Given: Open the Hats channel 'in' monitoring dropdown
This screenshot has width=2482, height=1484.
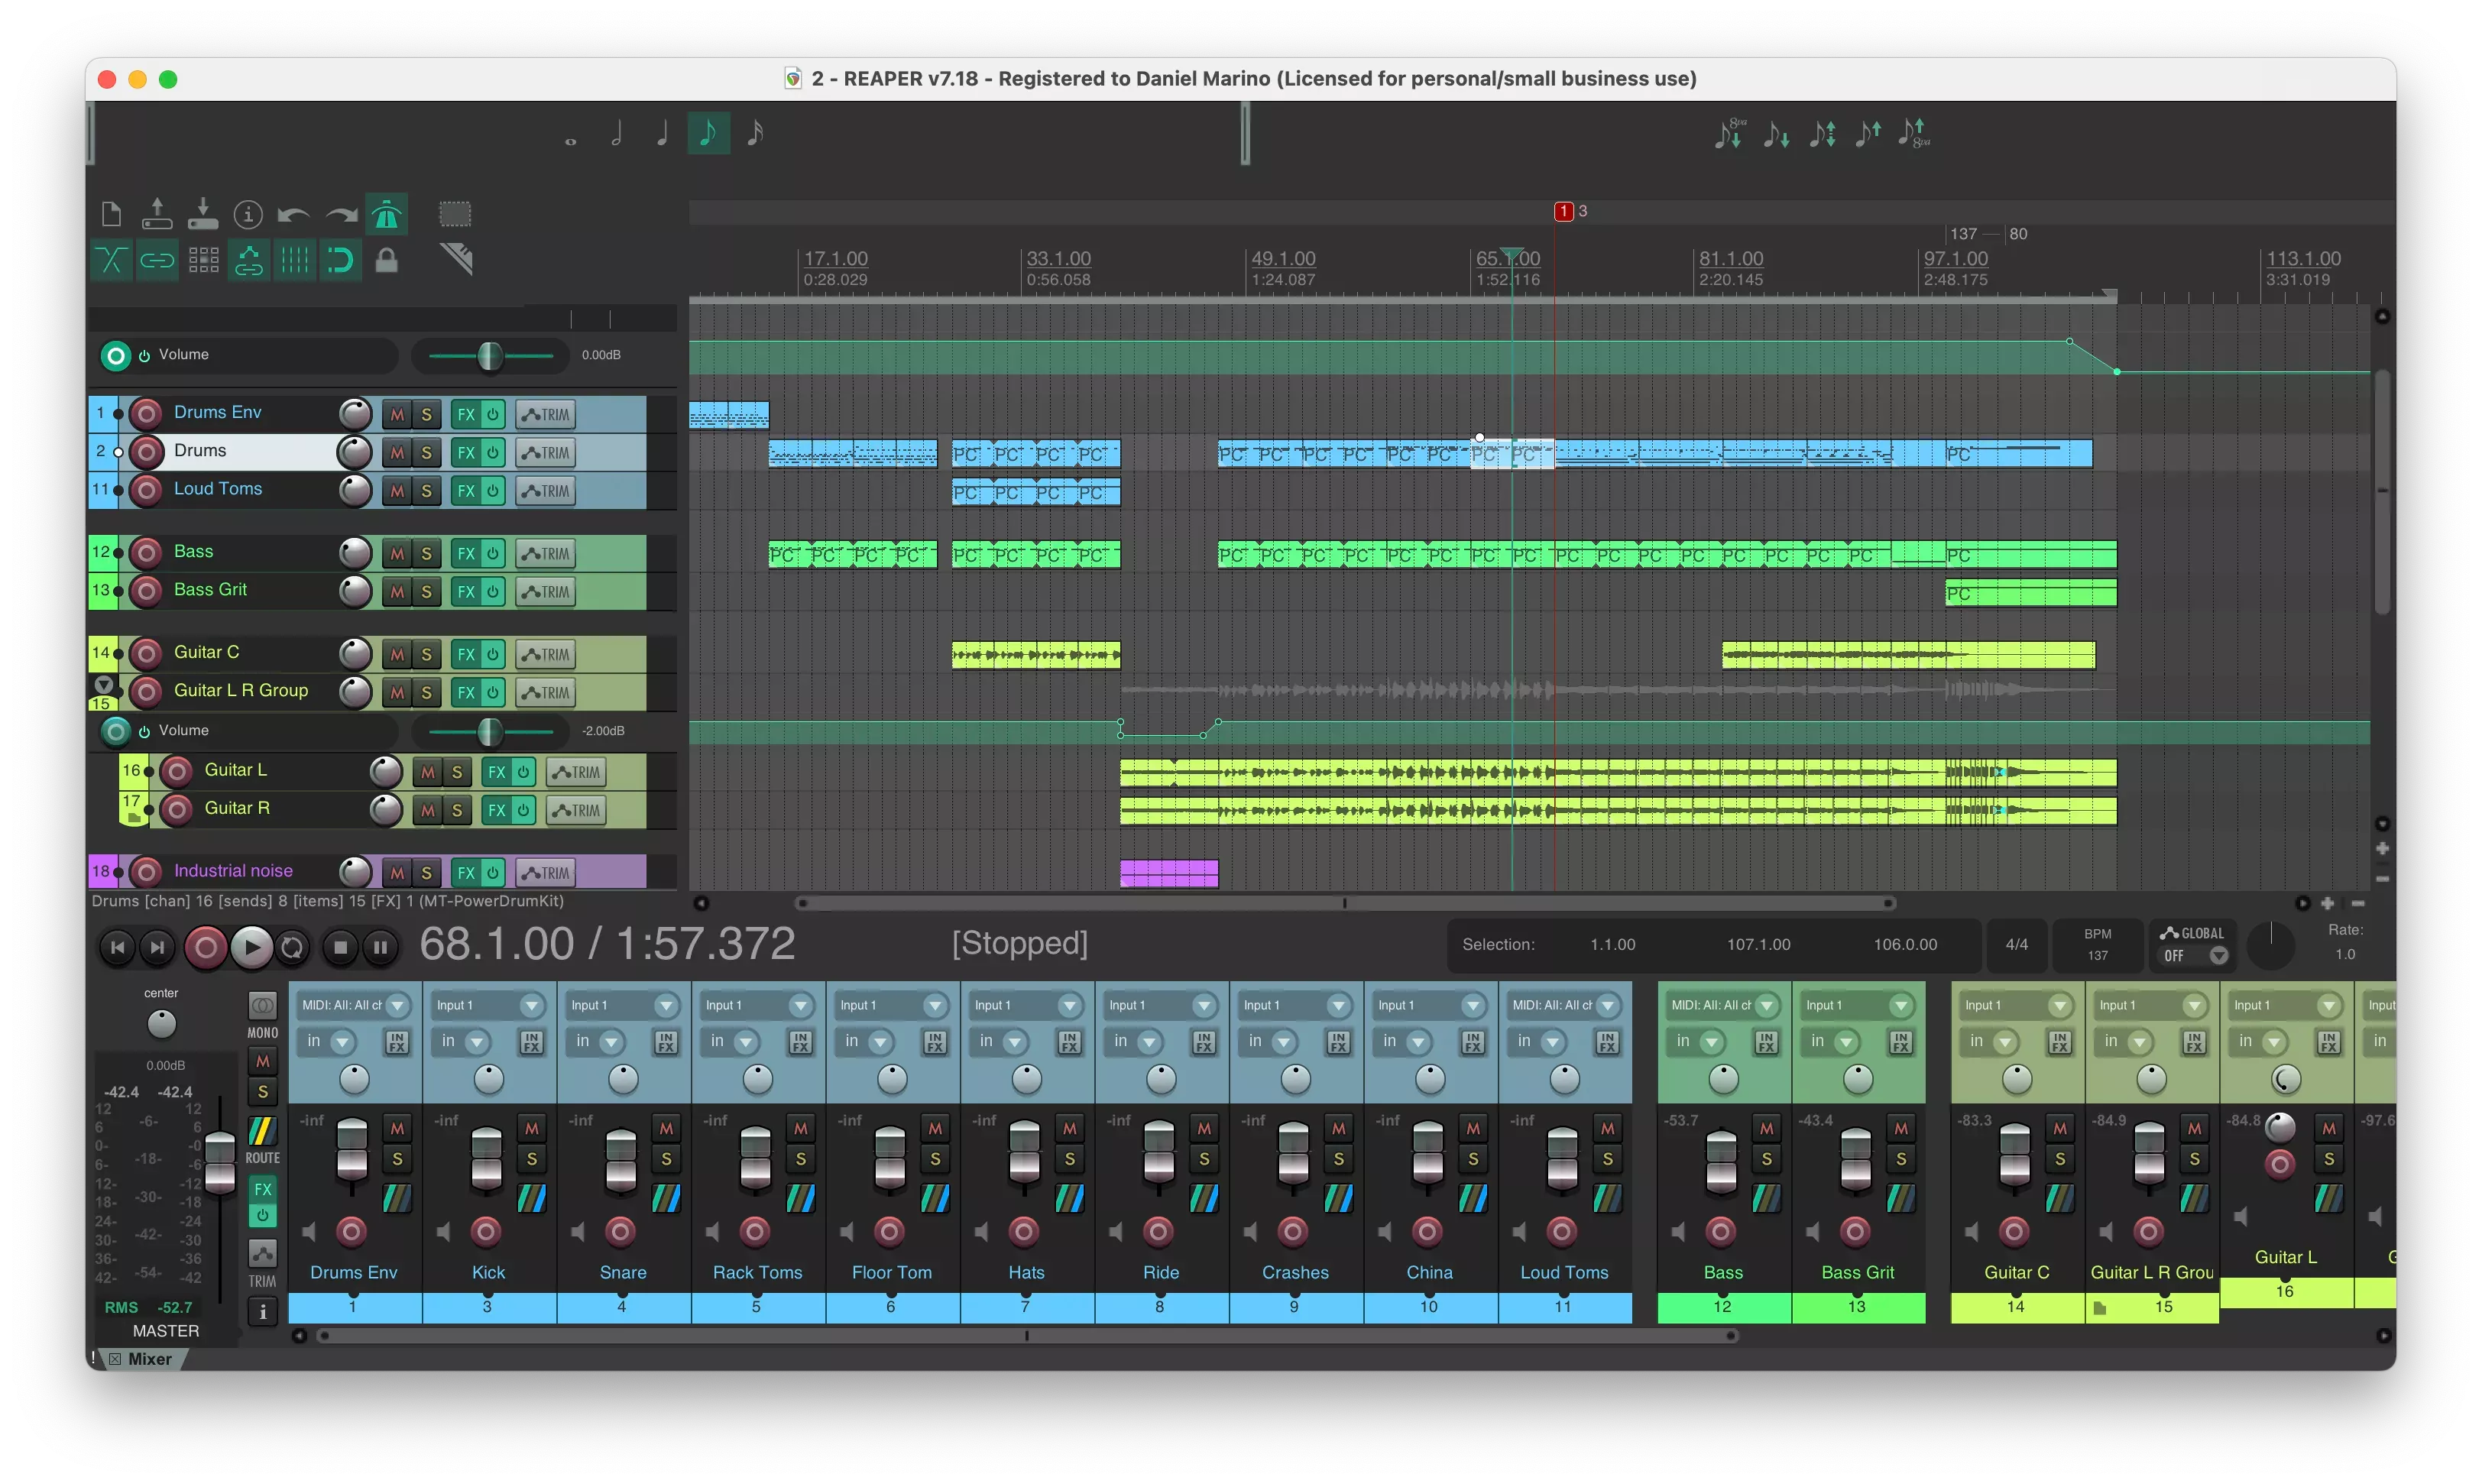Looking at the screenshot, I should 1001,1042.
